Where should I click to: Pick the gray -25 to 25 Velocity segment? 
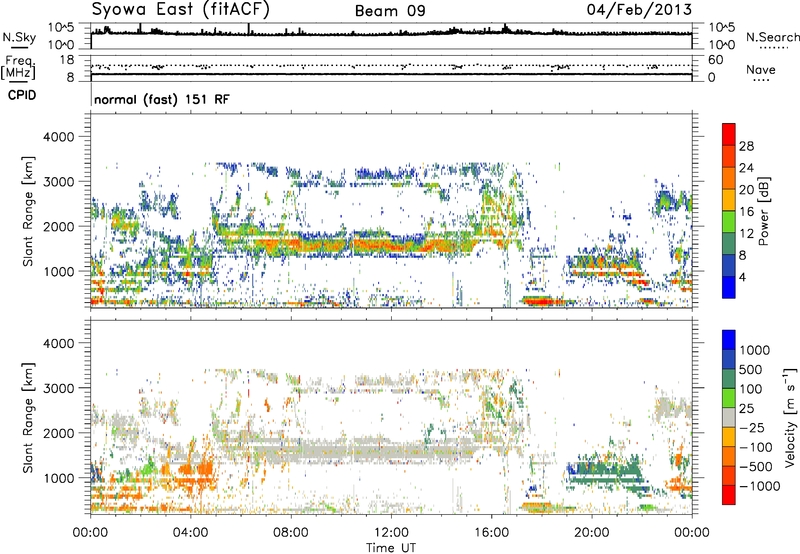[729, 417]
